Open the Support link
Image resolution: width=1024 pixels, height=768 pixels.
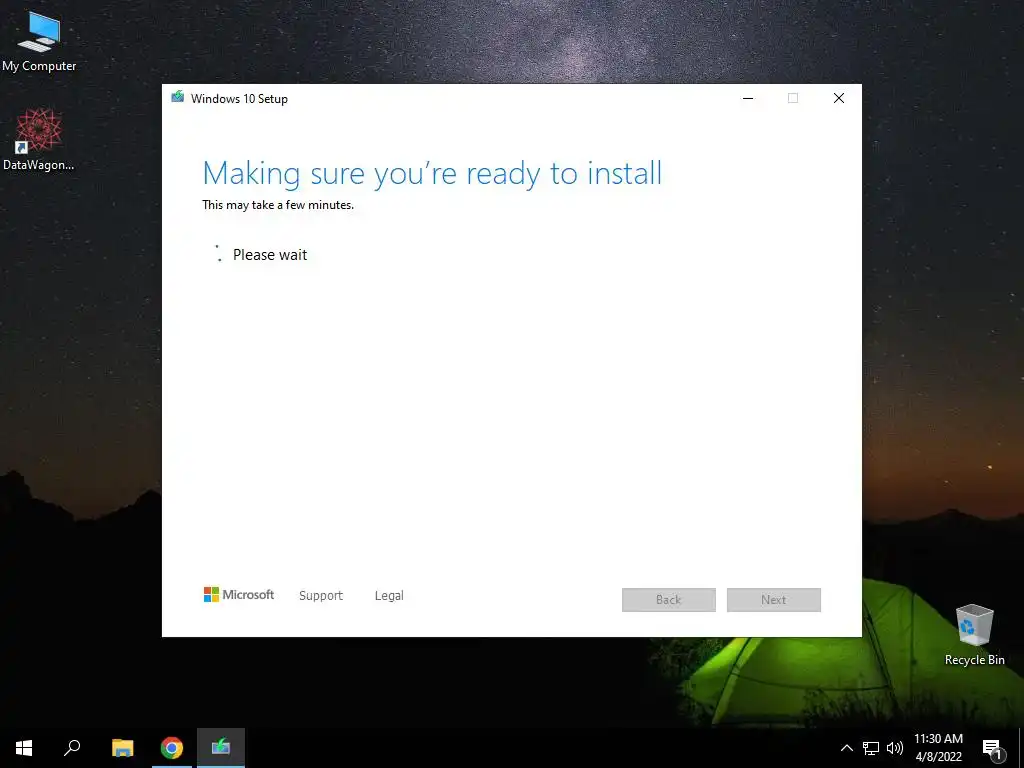click(321, 596)
